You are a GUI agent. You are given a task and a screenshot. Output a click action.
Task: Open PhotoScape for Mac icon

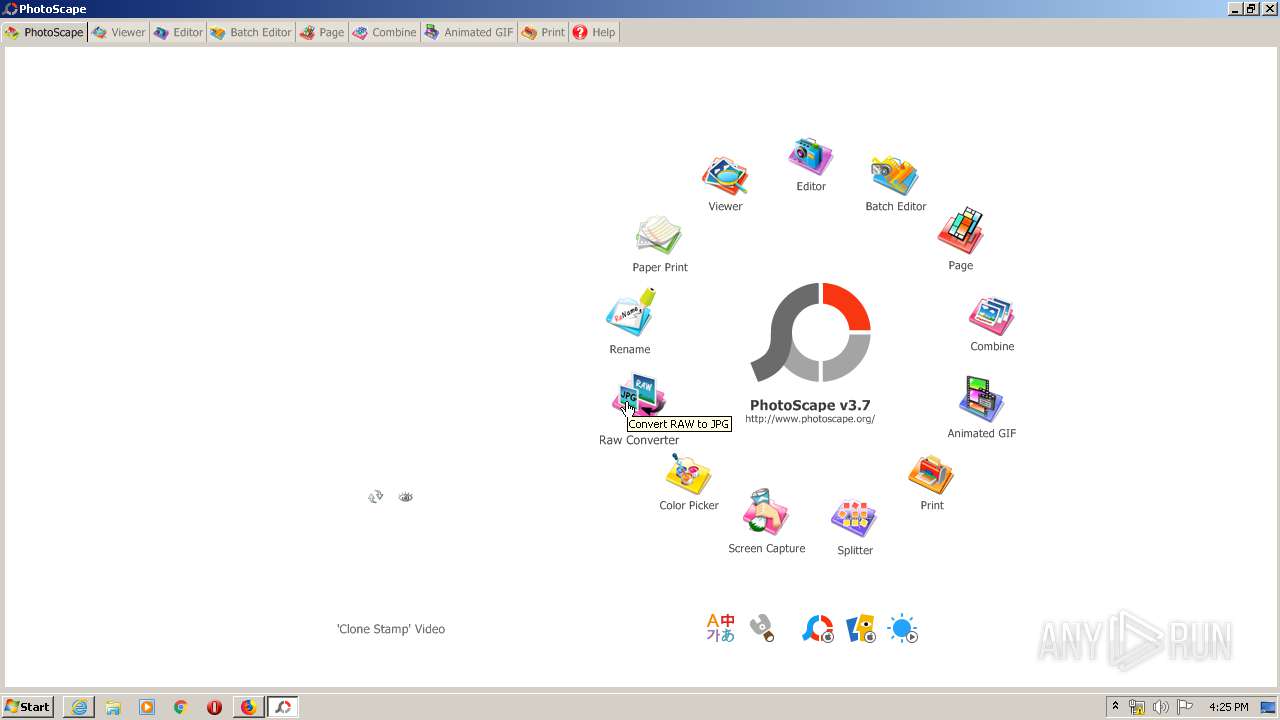pos(818,628)
